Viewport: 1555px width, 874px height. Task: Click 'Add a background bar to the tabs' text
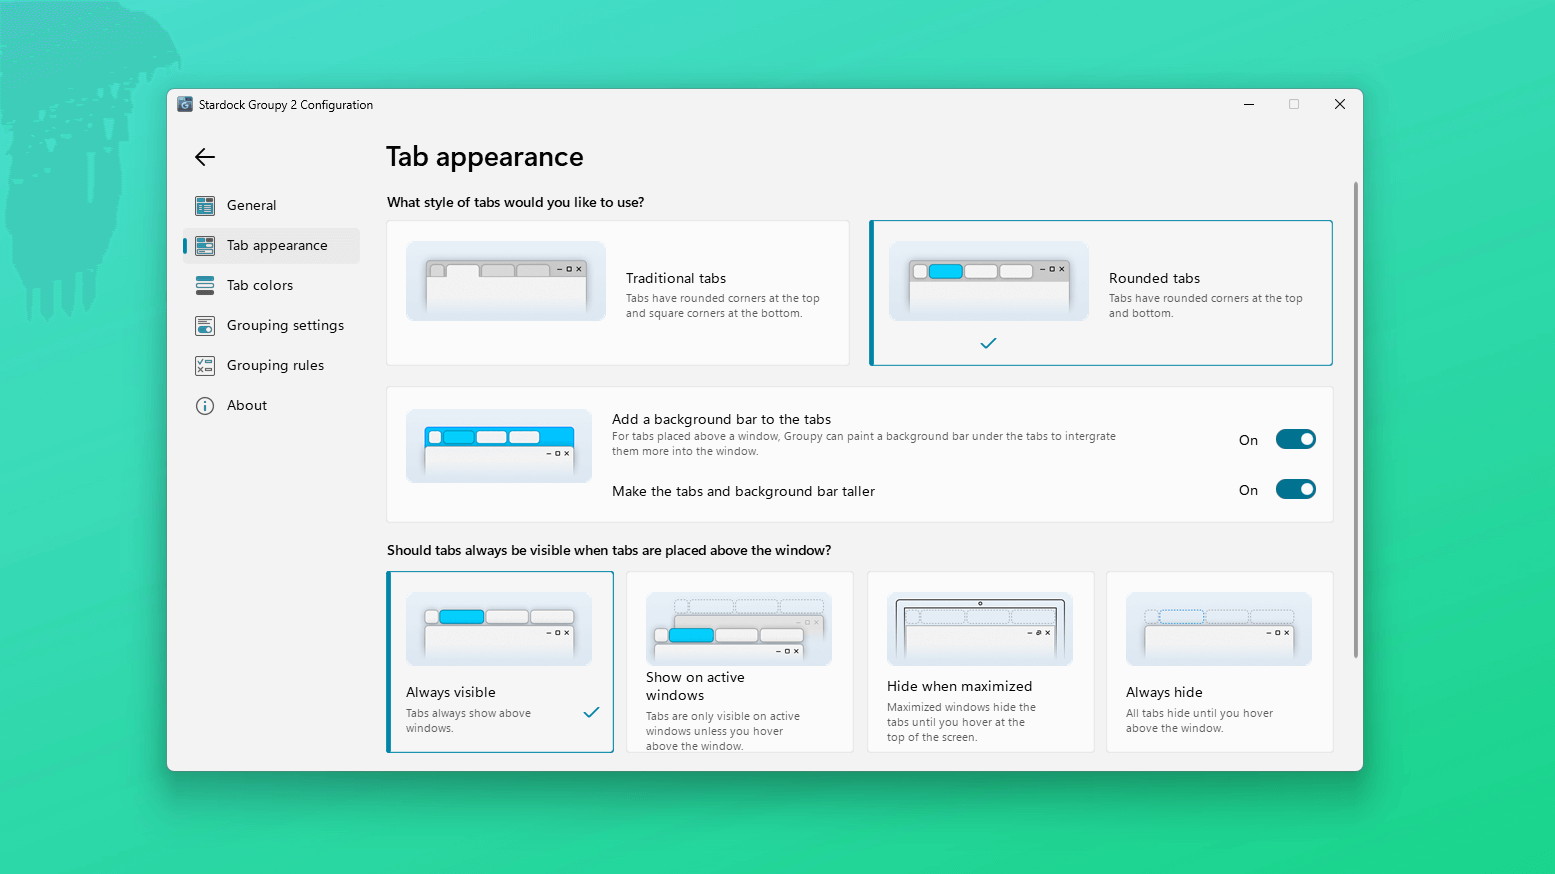click(x=722, y=419)
